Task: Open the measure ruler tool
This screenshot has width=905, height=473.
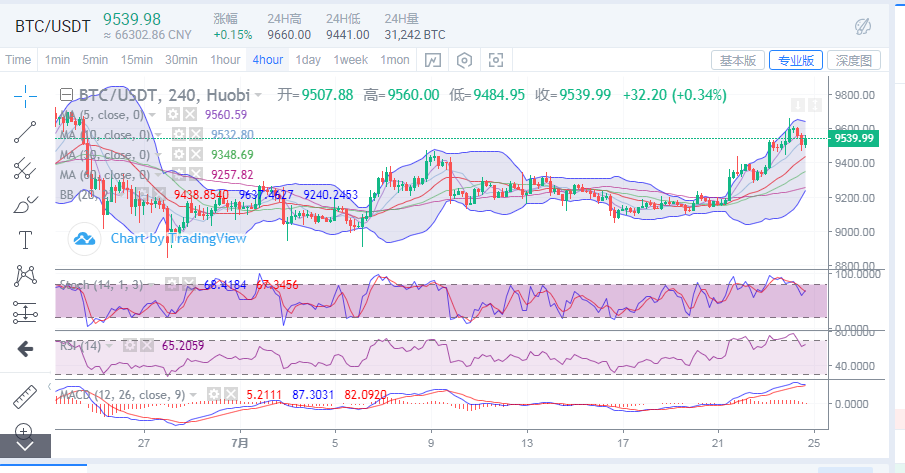Action: click(25, 397)
